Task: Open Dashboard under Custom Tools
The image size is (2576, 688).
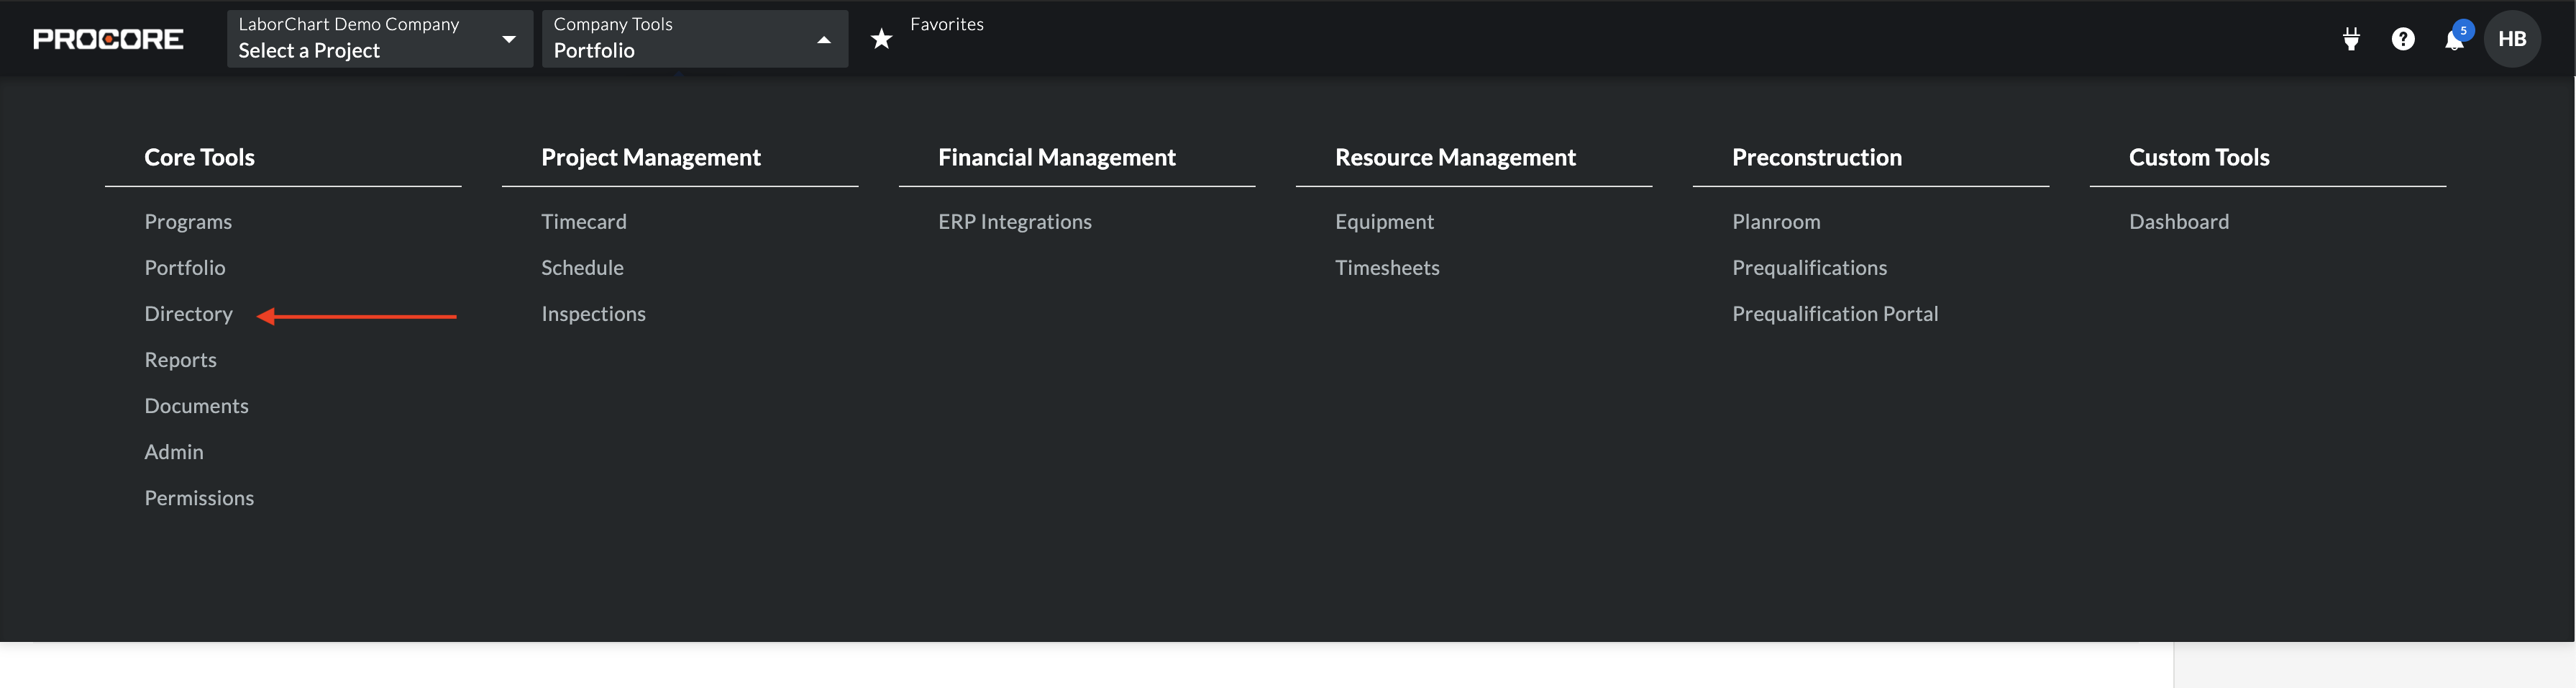Action: (x=2179, y=222)
